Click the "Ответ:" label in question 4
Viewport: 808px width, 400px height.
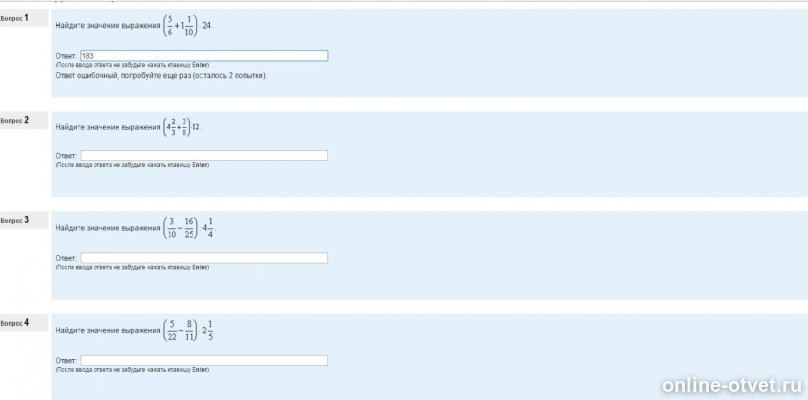click(x=66, y=361)
